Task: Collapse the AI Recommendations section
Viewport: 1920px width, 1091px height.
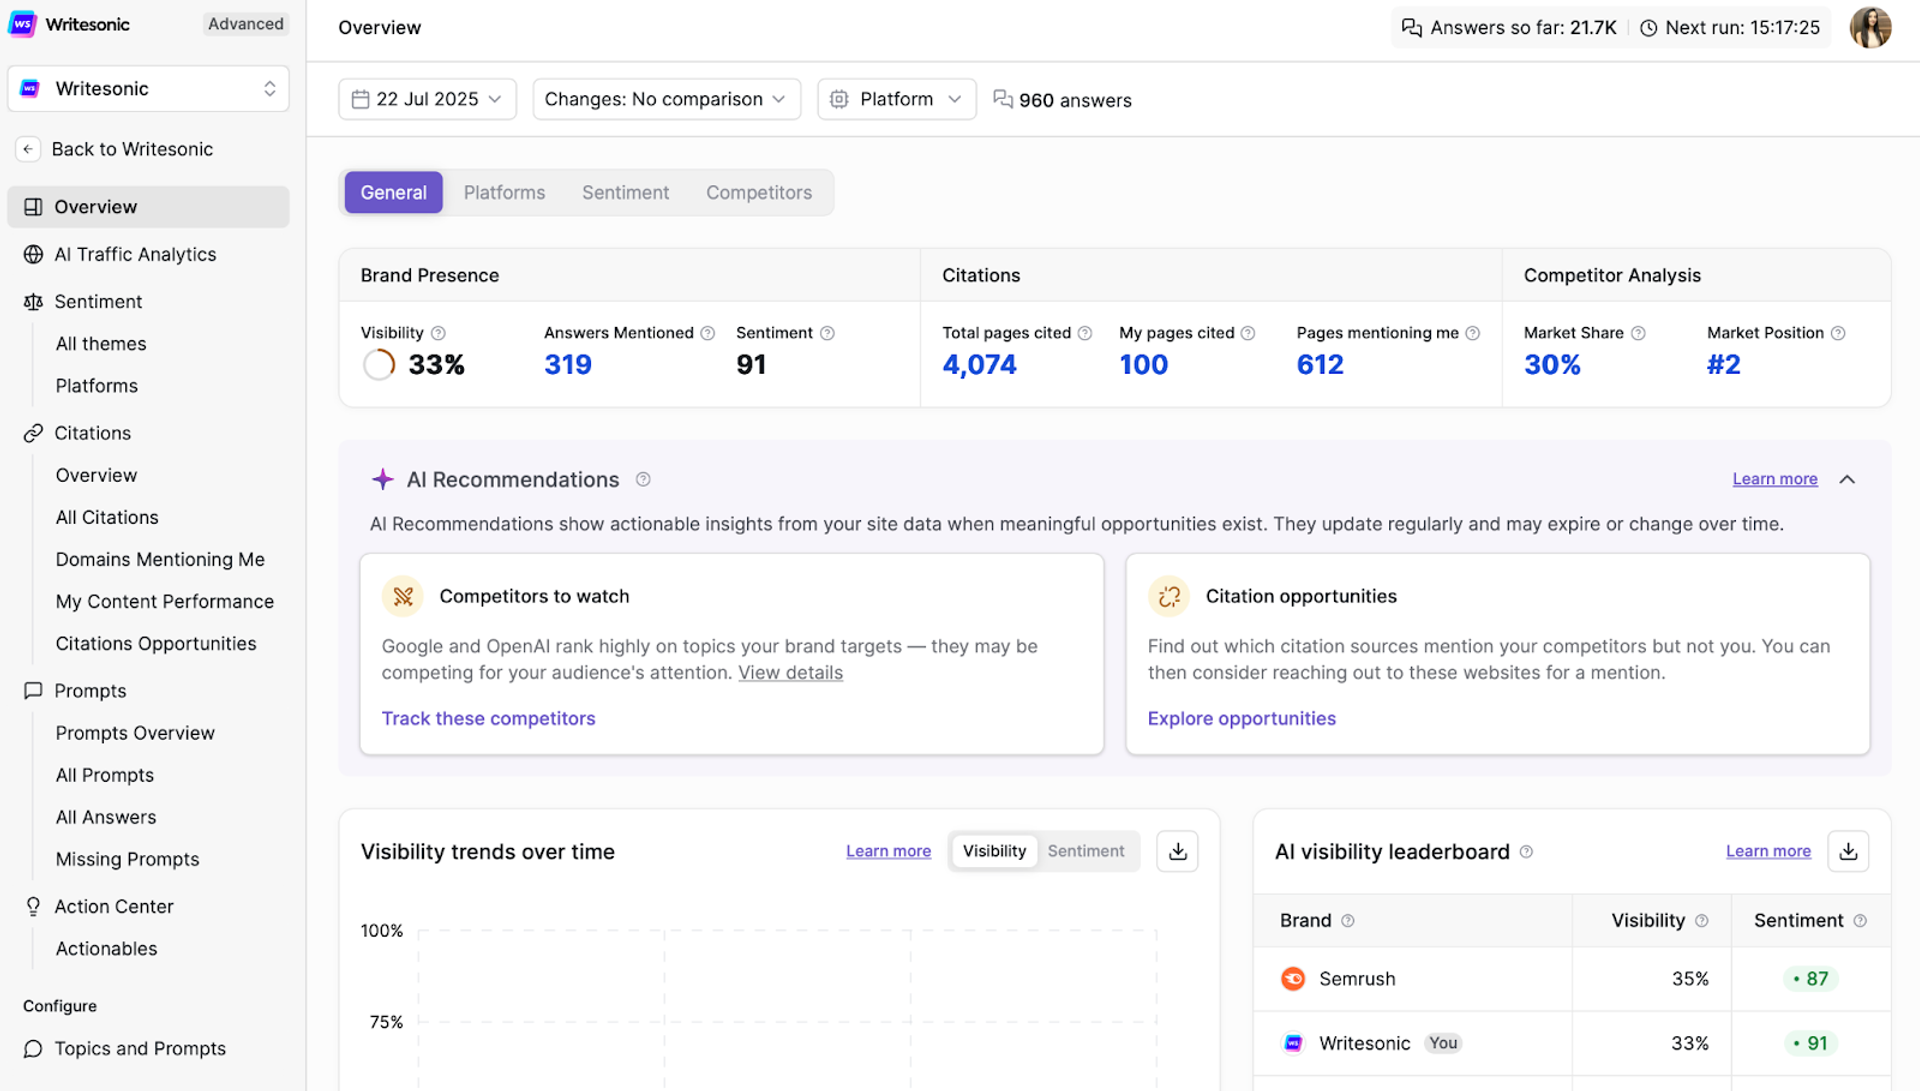Action: click(1847, 479)
